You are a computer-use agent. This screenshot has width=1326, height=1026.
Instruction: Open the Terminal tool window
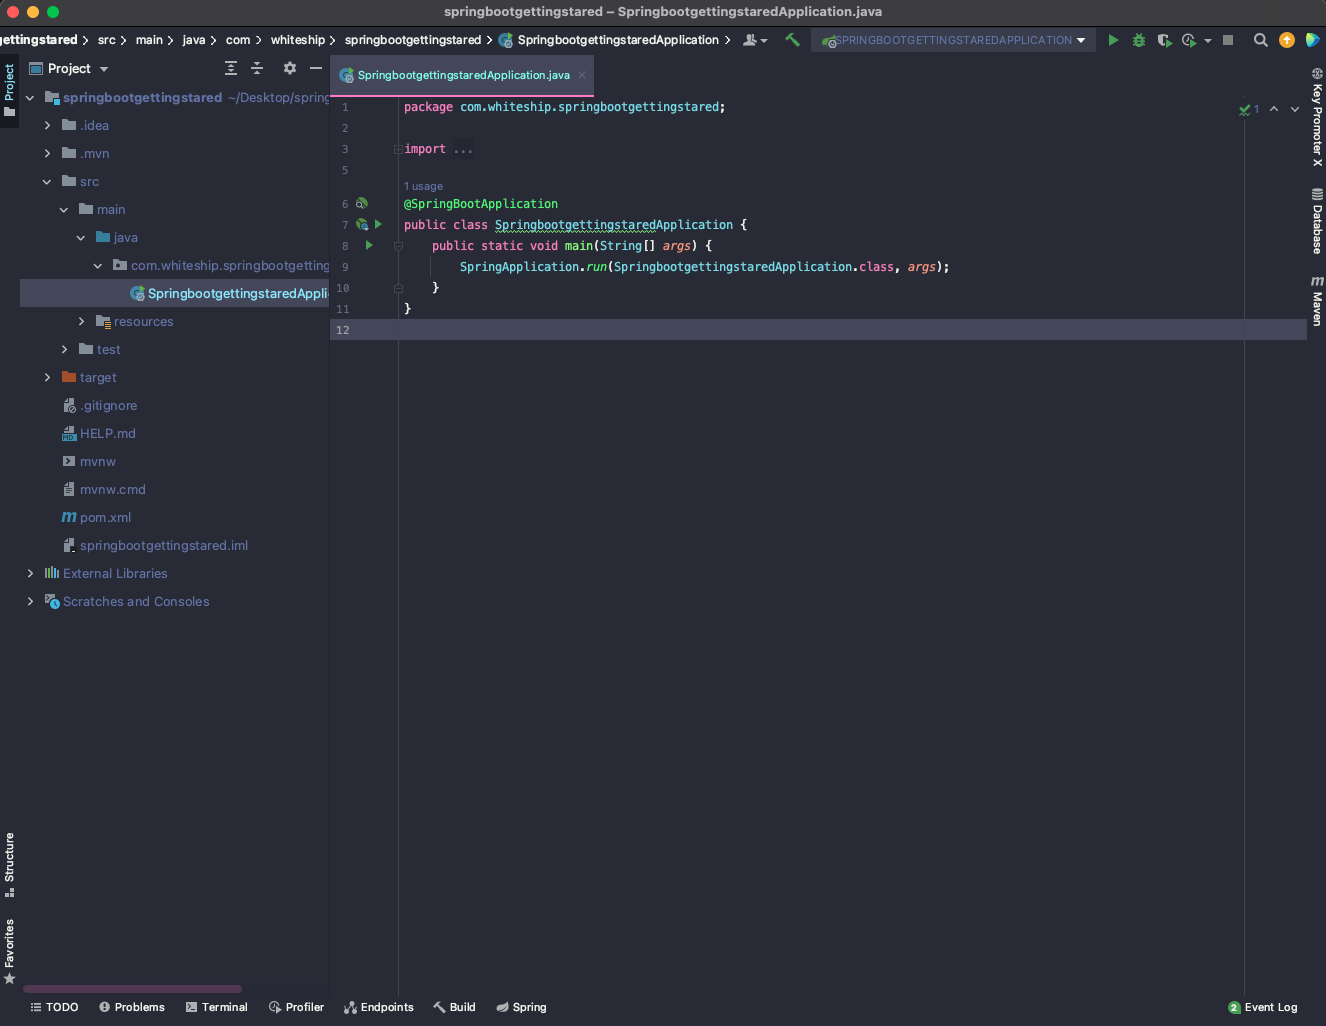click(x=216, y=1007)
